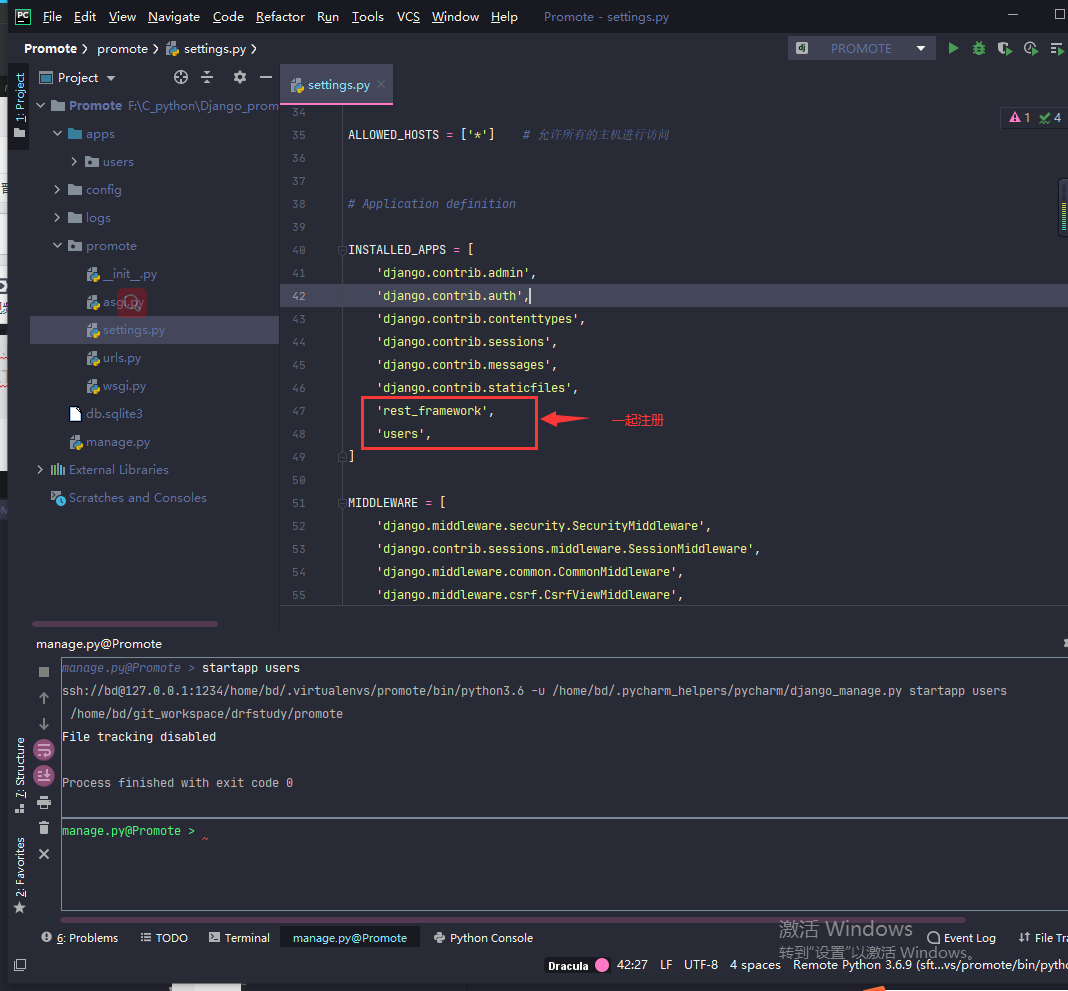The image size is (1068, 991).
Task: Open Event Log
Action: (962, 938)
